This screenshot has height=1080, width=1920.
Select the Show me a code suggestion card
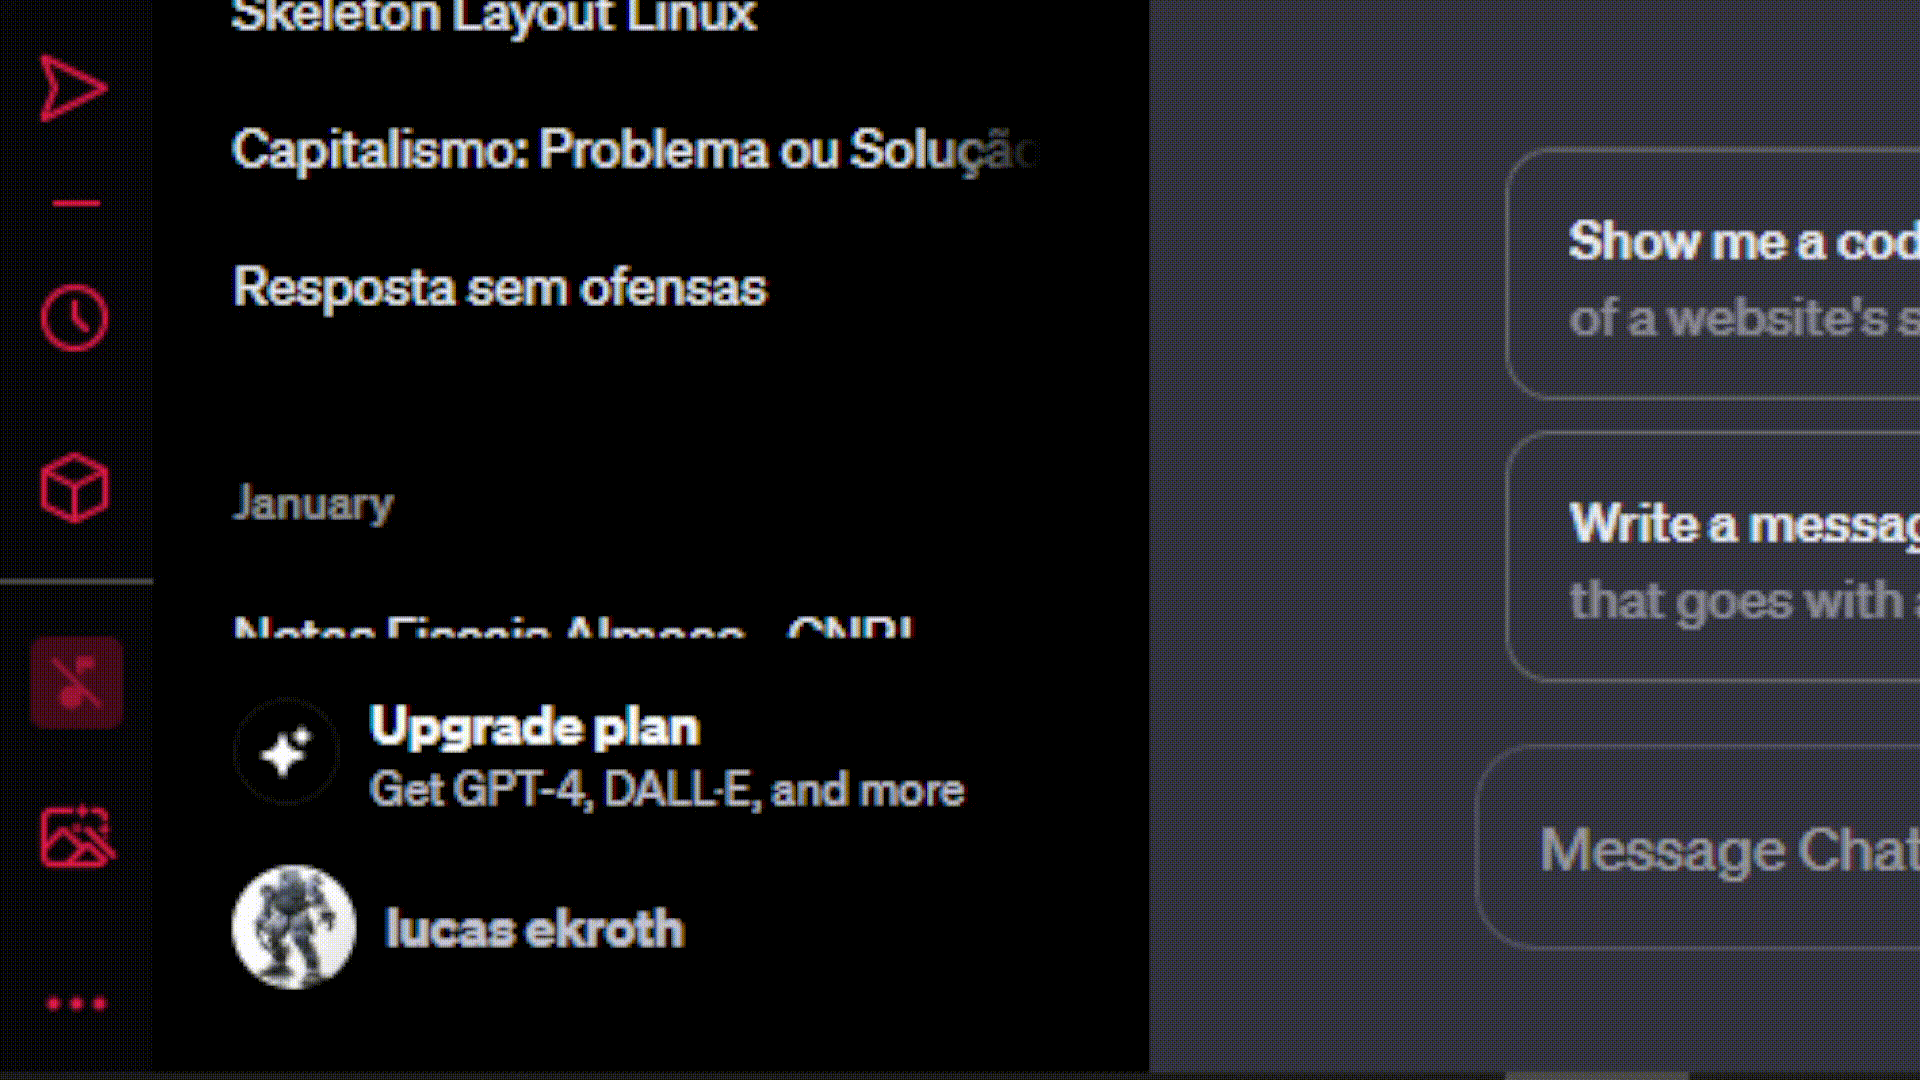(1712, 274)
